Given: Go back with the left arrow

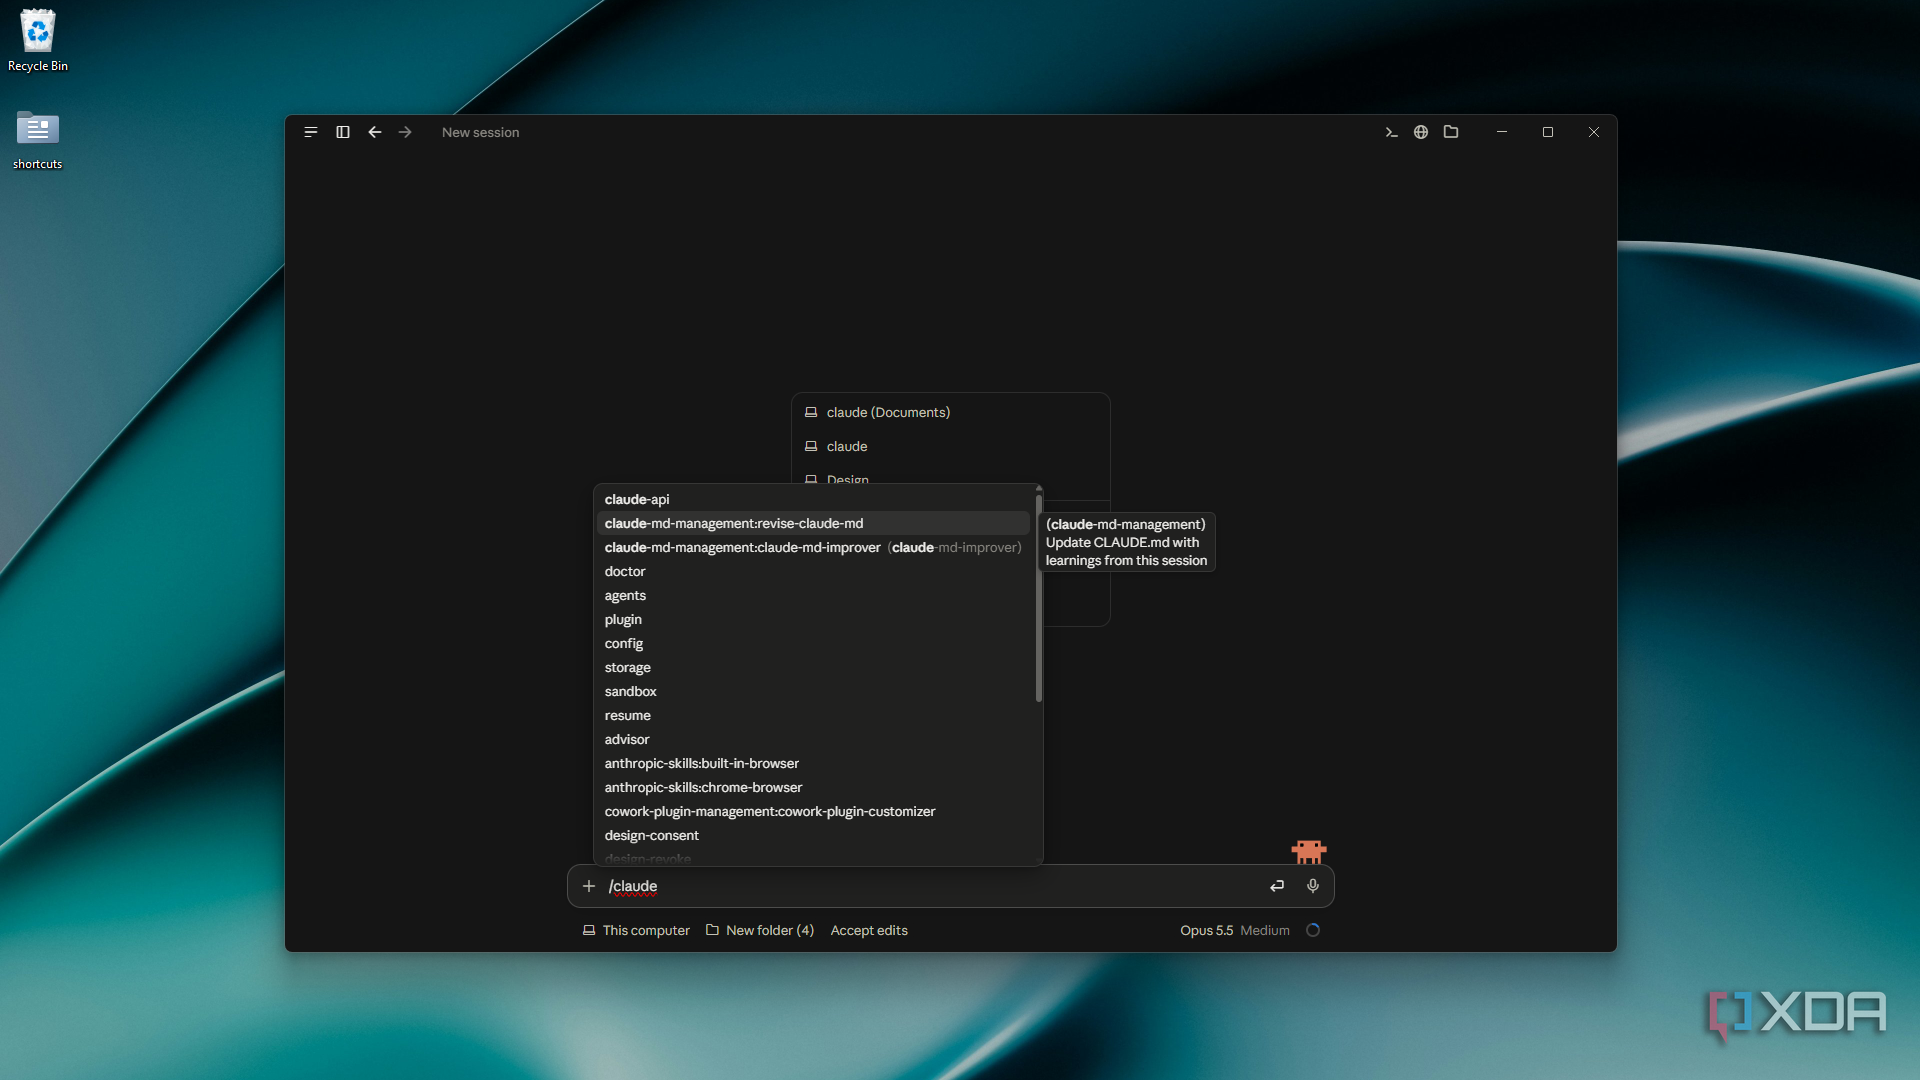Looking at the screenshot, I should (x=375, y=132).
